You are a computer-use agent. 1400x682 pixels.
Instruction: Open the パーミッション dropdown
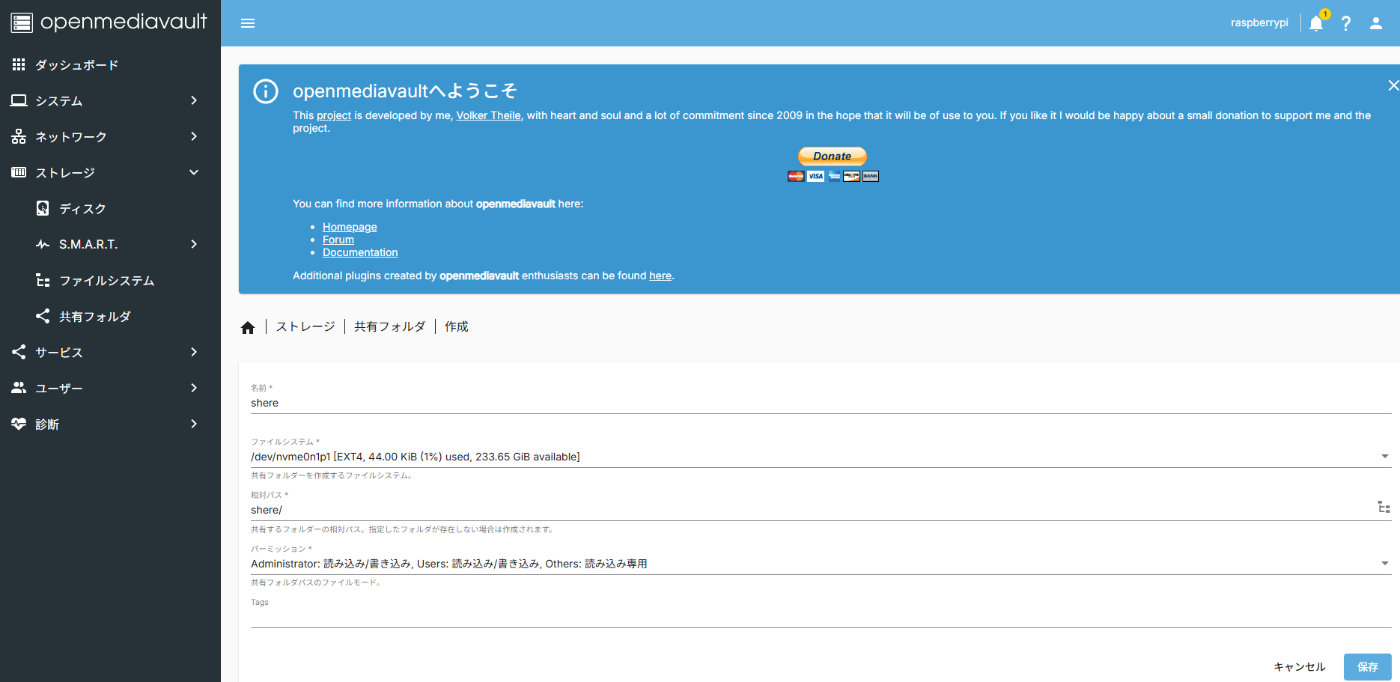click(820, 563)
